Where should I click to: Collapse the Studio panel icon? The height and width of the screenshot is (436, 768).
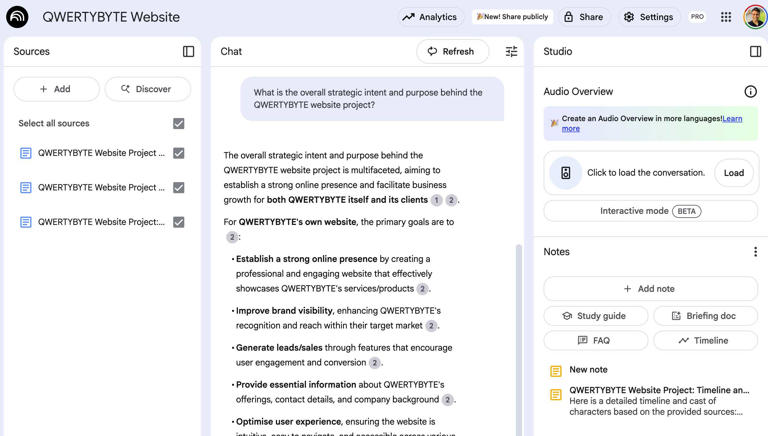tap(755, 51)
